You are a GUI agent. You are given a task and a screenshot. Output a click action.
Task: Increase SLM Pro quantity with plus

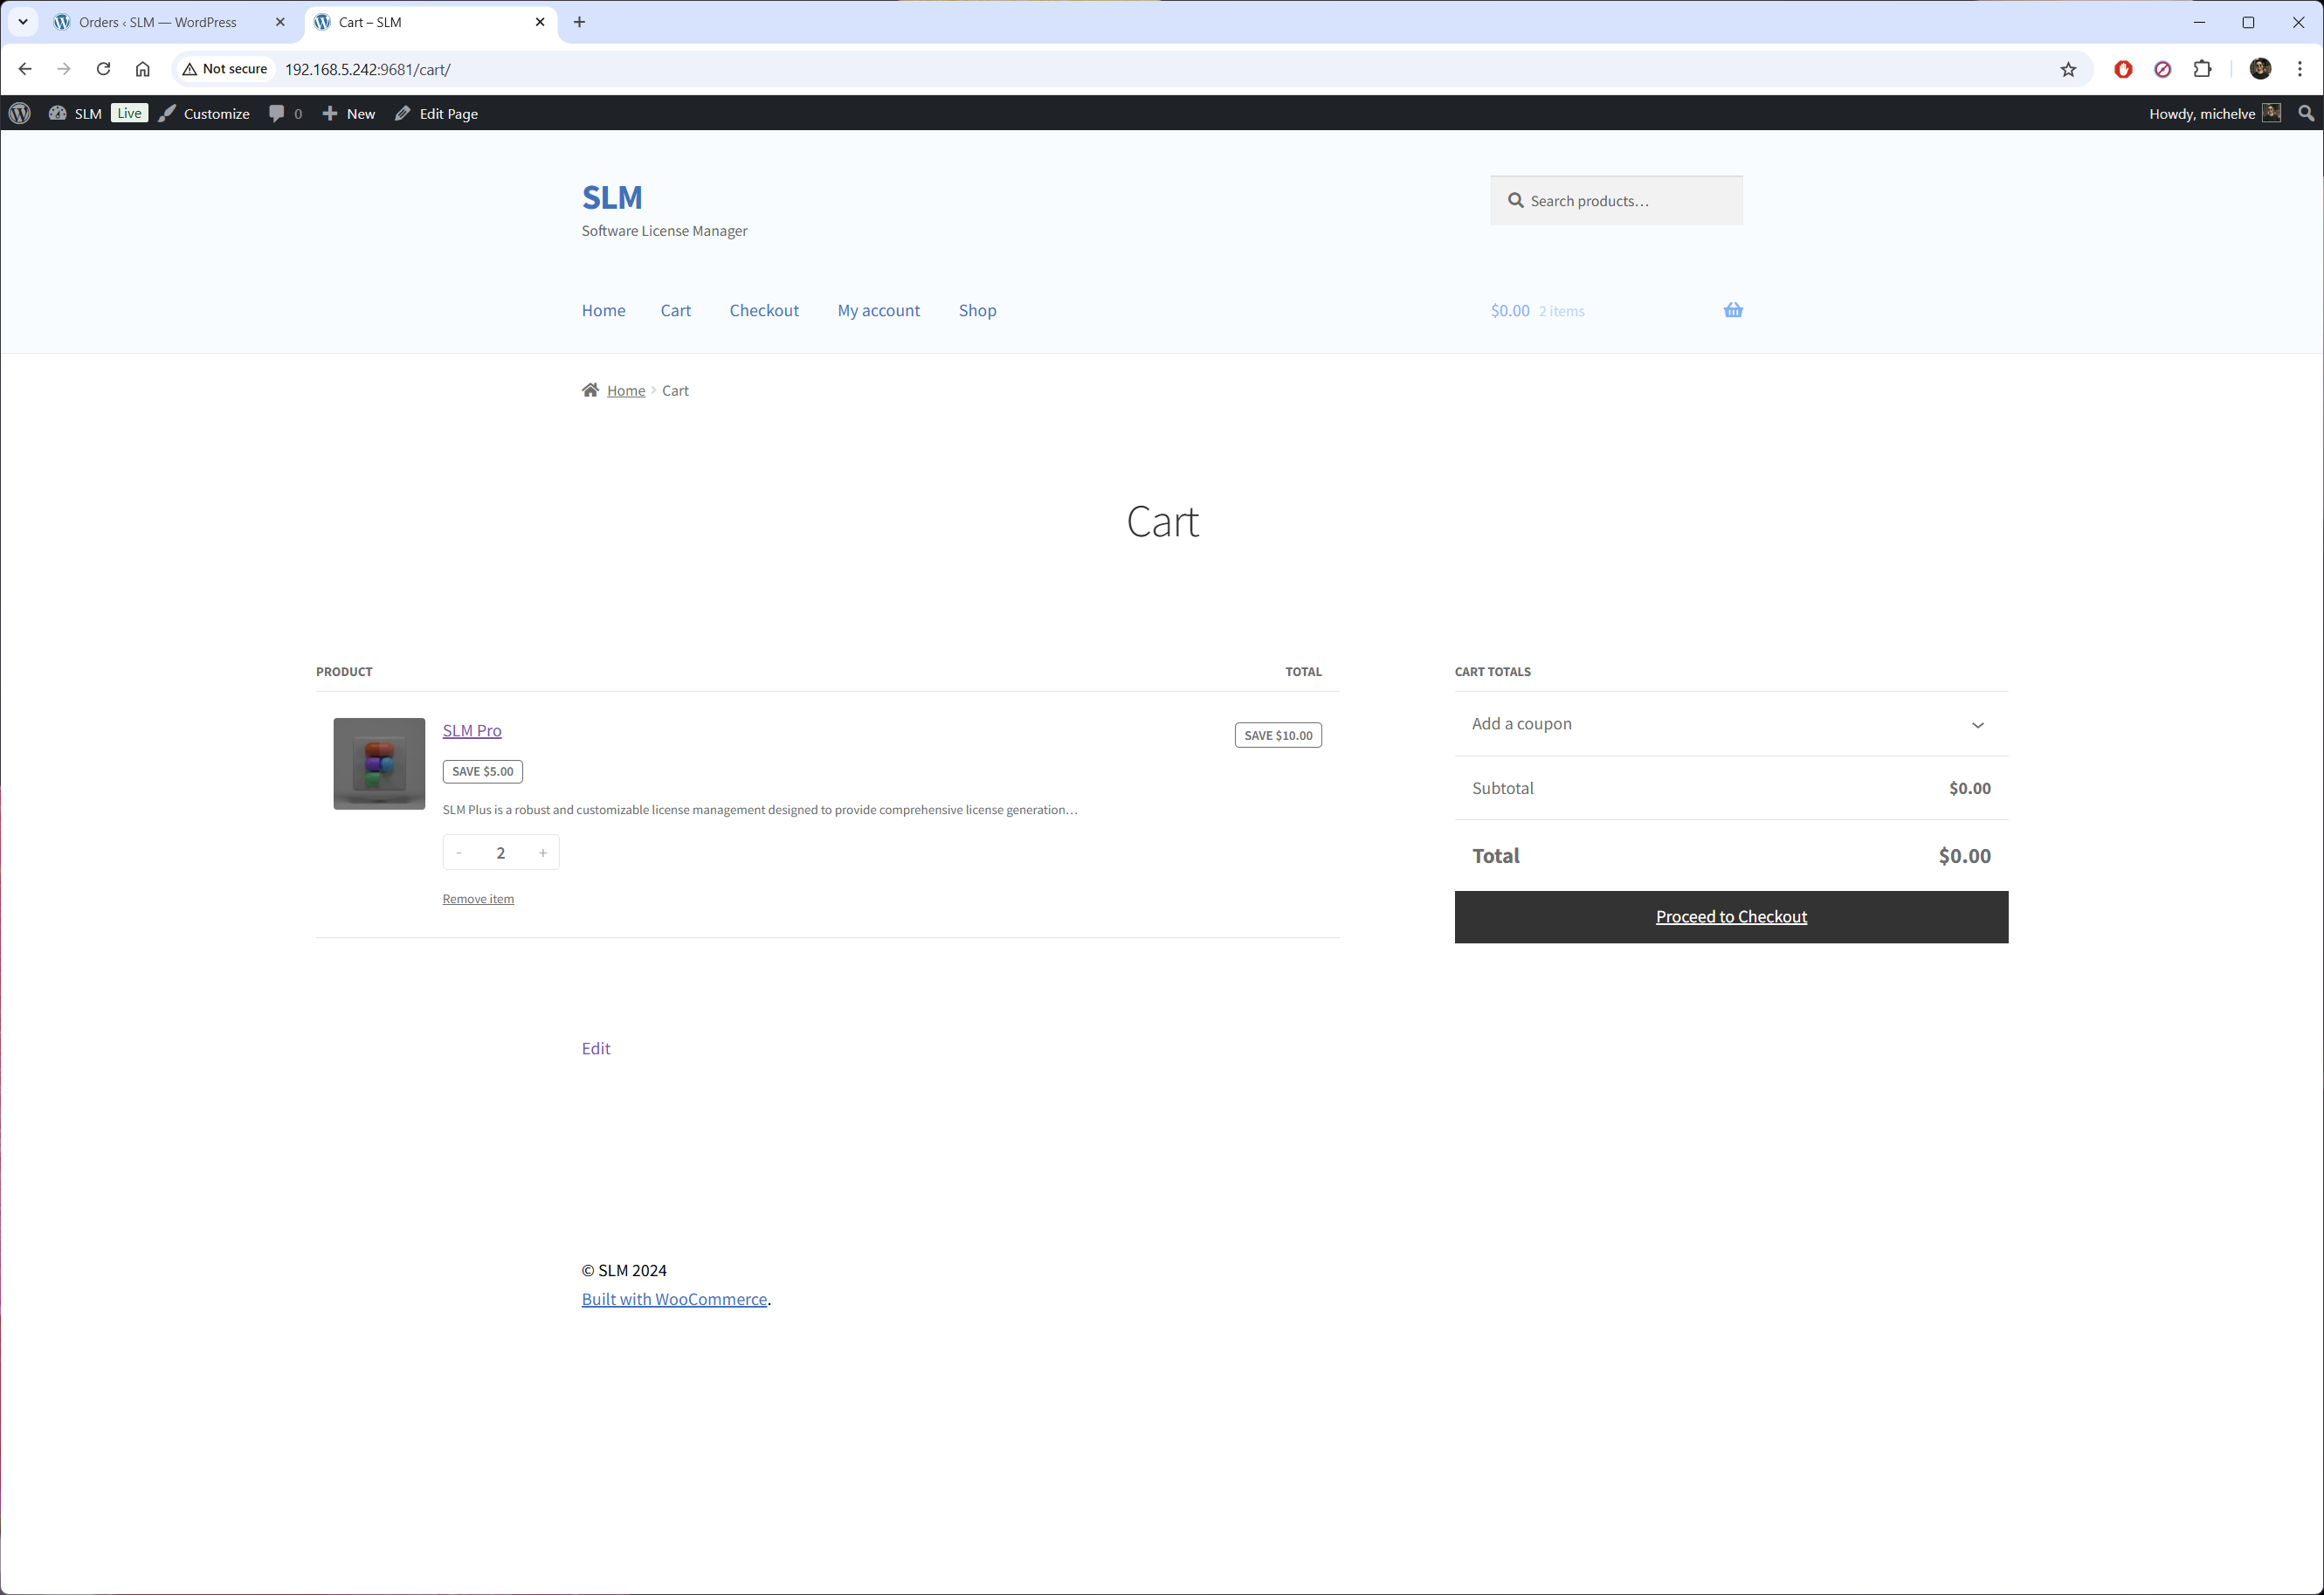pyautogui.click(x=543, y=853)
